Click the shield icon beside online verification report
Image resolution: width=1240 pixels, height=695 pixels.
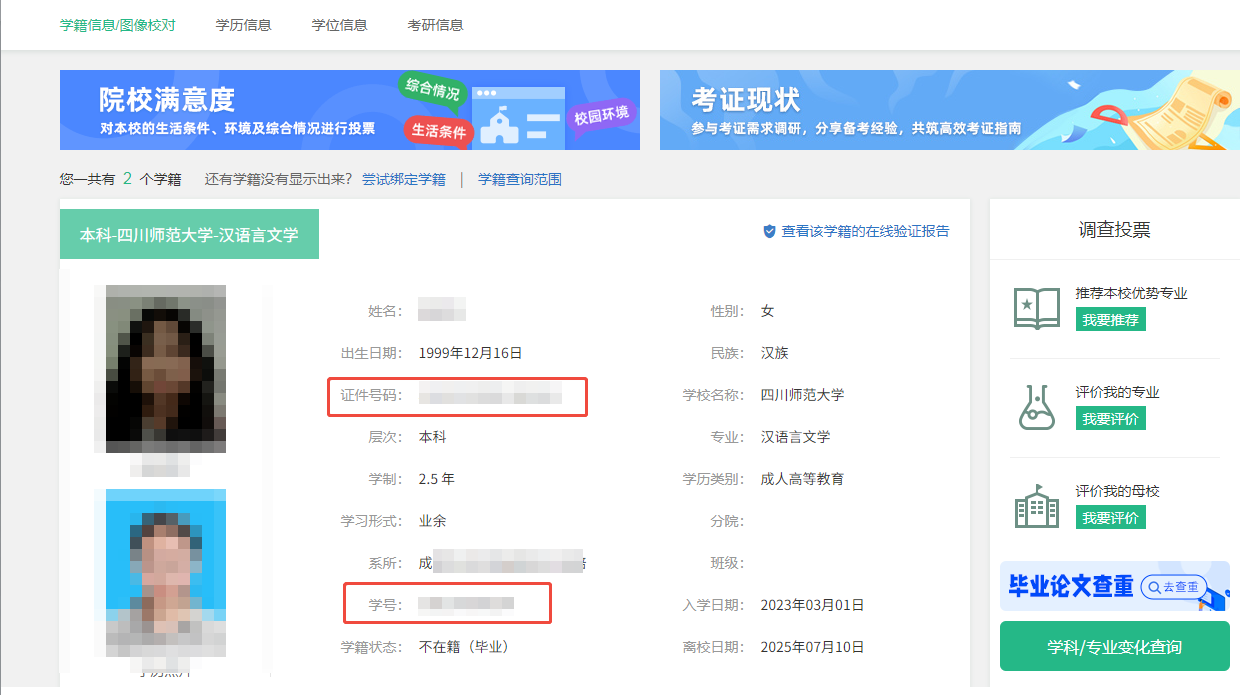click(x=769, y=231)
